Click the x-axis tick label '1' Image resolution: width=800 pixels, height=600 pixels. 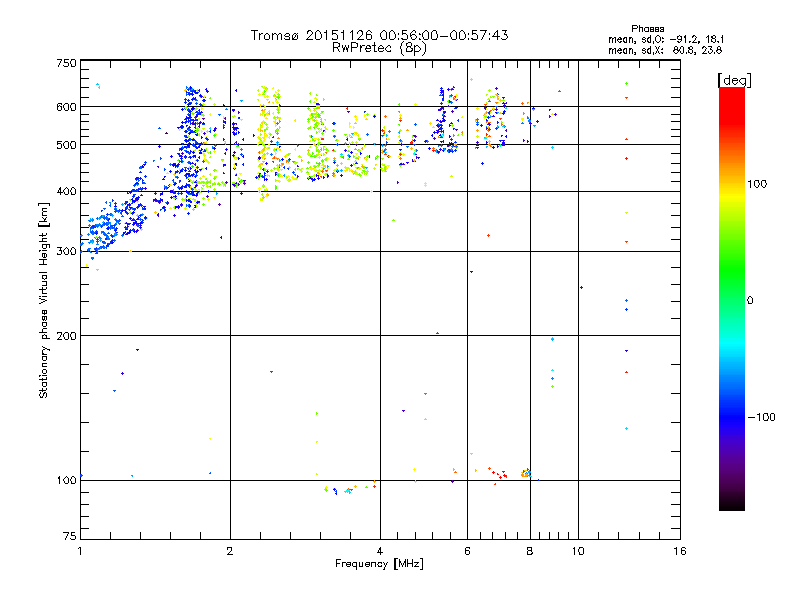click(80, 551)
